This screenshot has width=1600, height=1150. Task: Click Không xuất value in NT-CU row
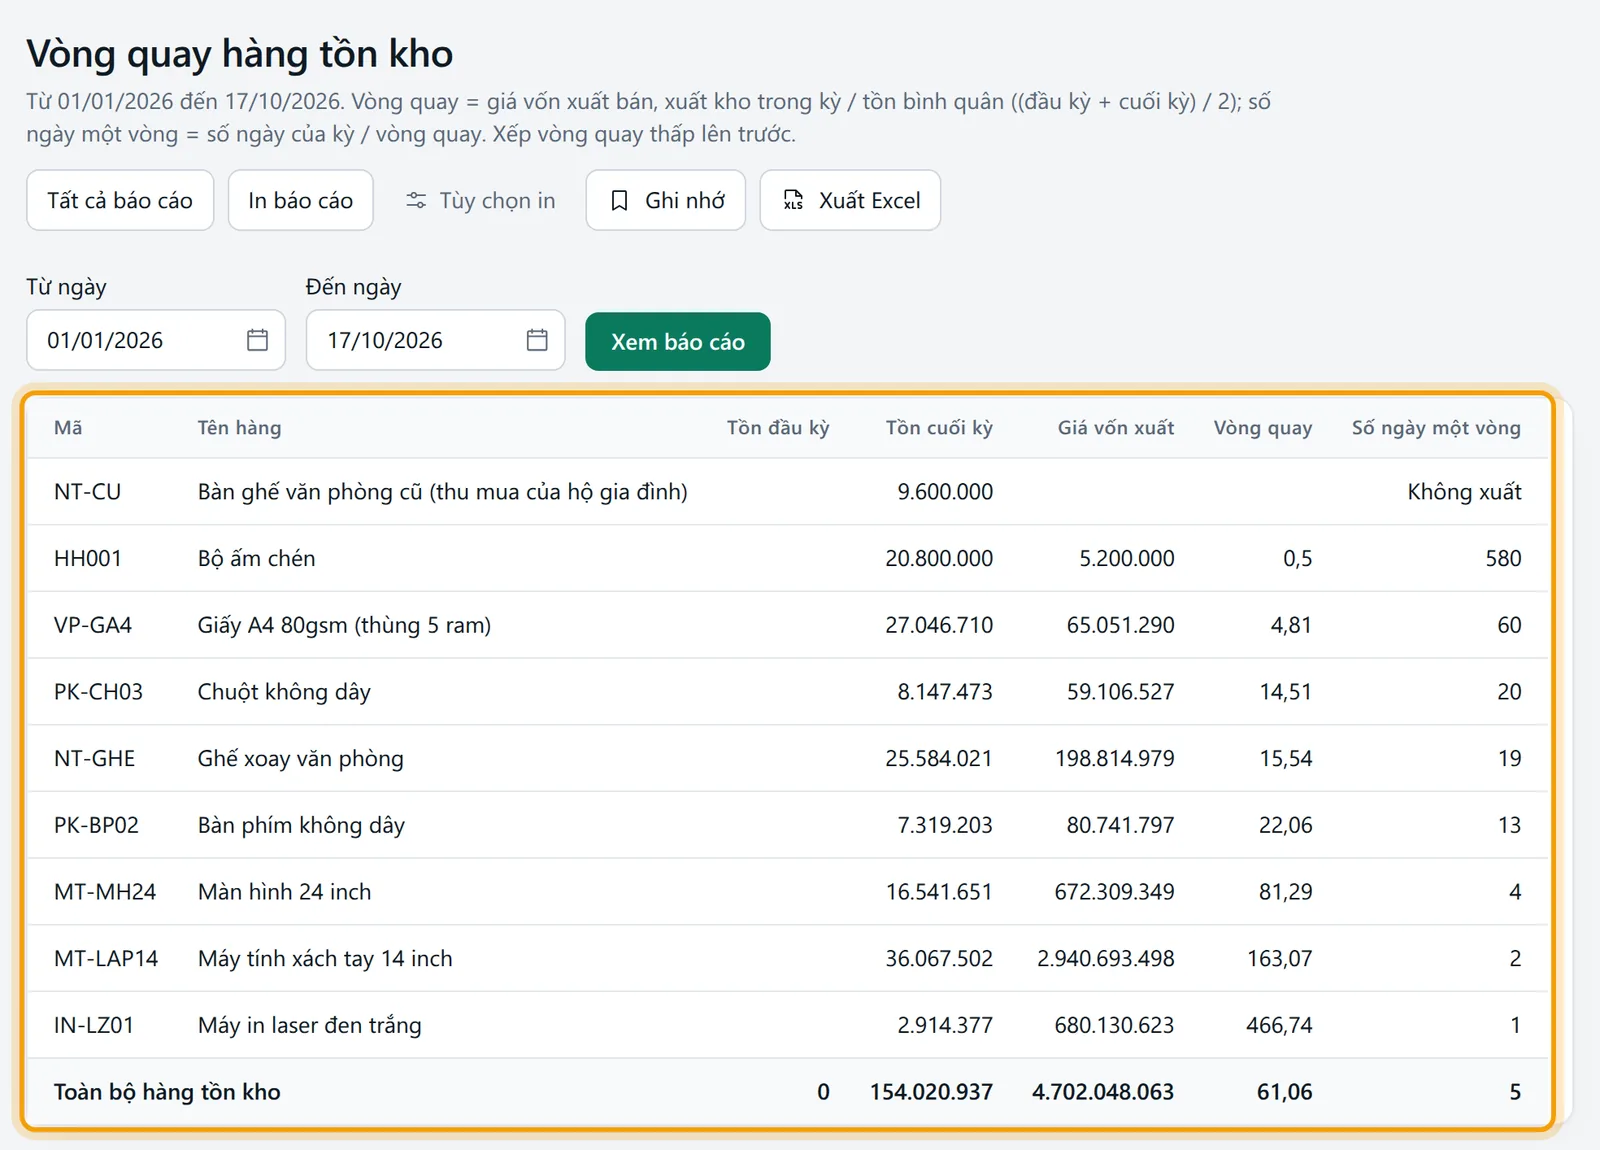1464,492
